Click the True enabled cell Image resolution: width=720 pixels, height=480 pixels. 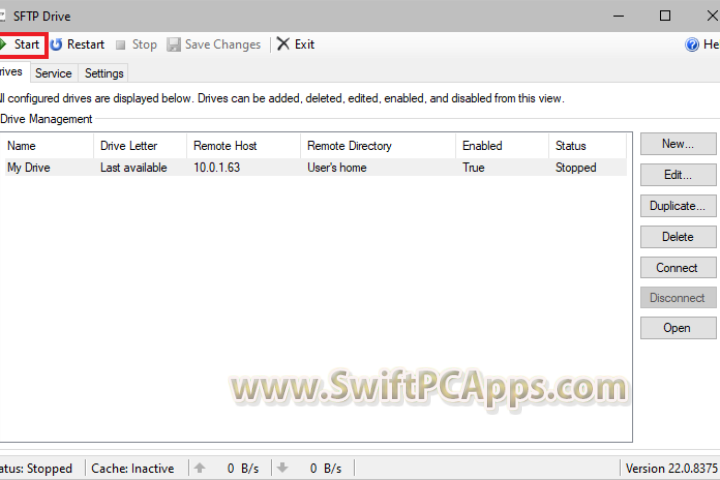coord(473,168)
